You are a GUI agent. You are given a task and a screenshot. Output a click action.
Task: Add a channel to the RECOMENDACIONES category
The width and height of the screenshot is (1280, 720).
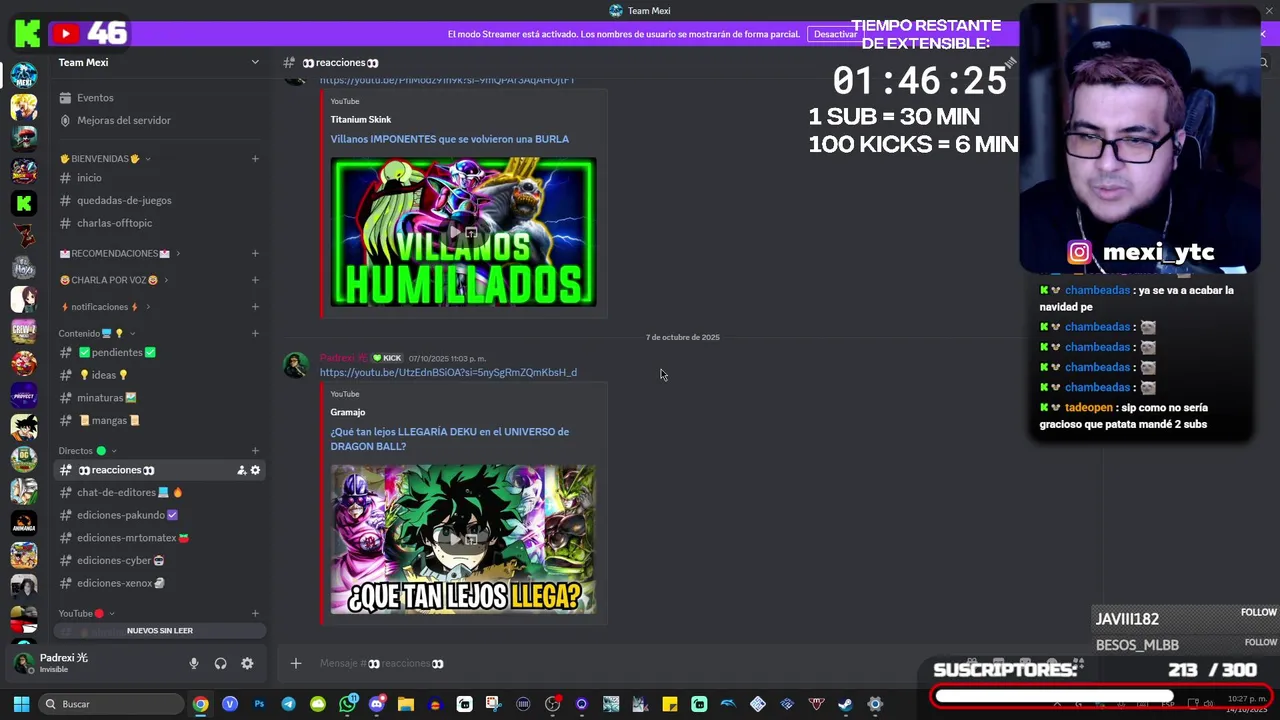coord(255,253)
